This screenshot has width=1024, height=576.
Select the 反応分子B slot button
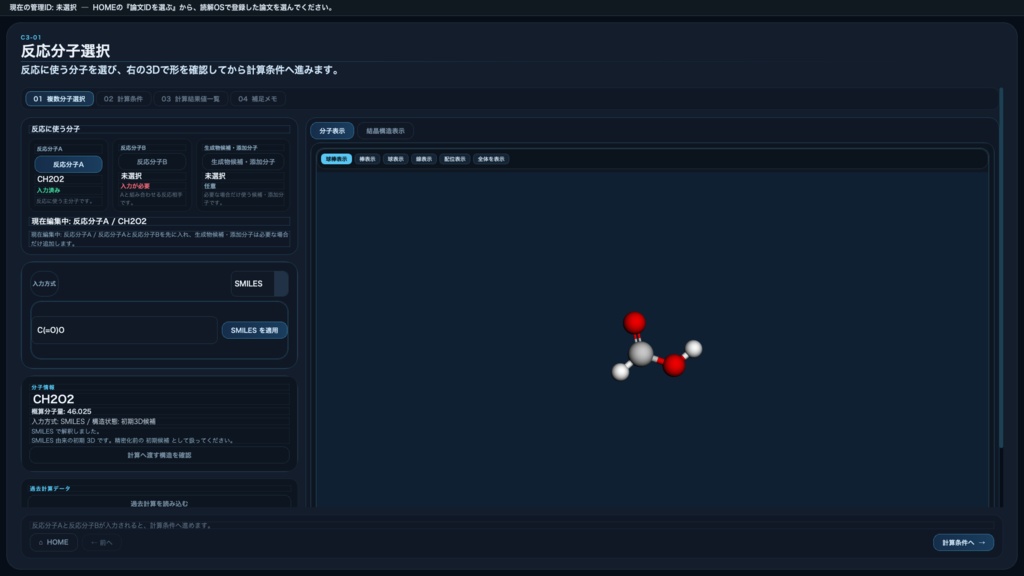point(152,161)
